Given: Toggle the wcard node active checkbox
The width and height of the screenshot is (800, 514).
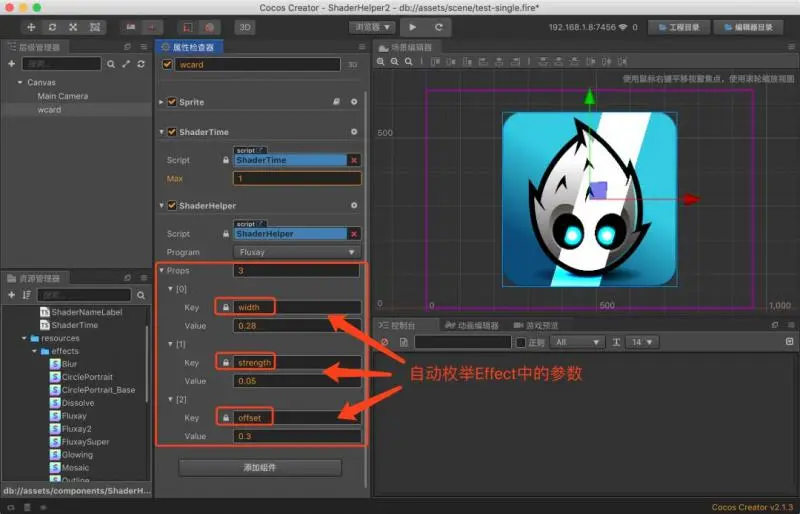Looking at the screenshot, I should coord(167,64).
